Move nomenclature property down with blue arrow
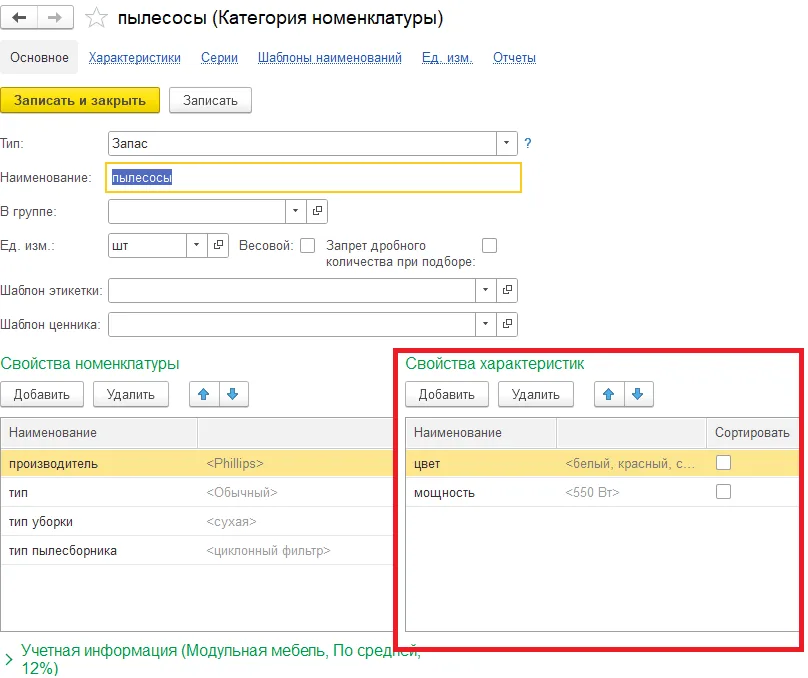 click(x=233, y=394)
